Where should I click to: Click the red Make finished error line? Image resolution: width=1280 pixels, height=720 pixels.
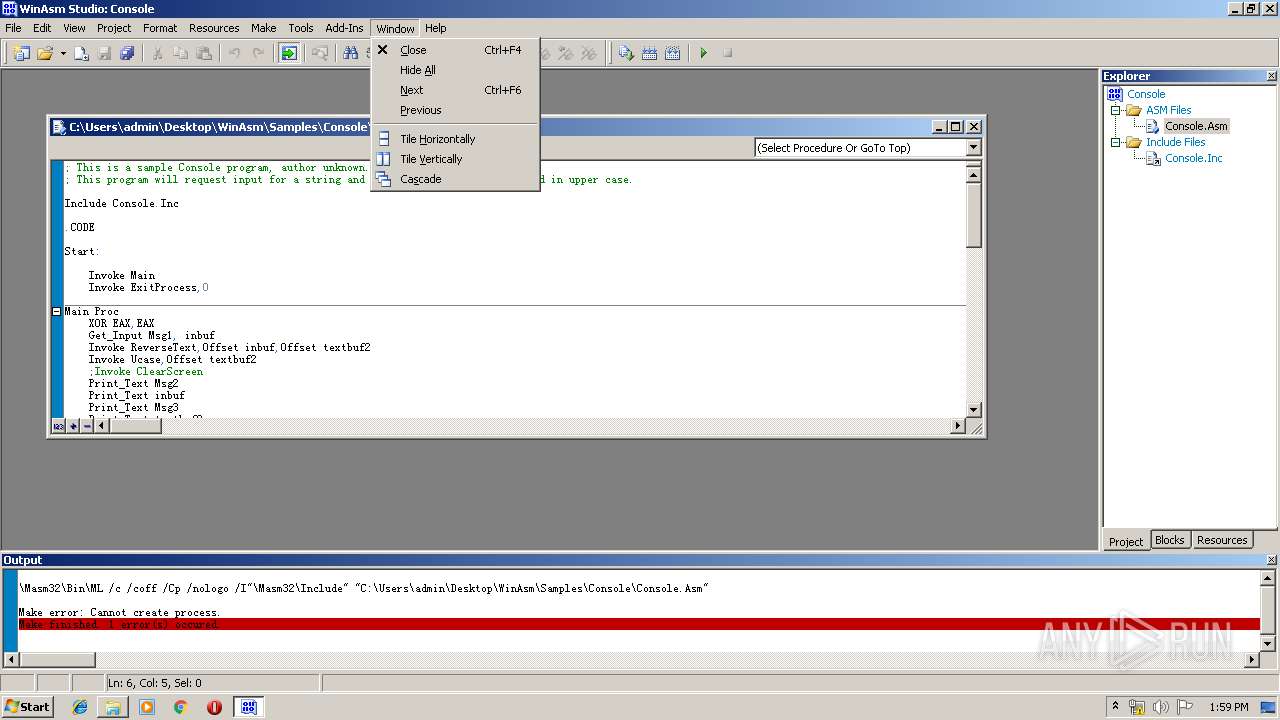point(639,624)
